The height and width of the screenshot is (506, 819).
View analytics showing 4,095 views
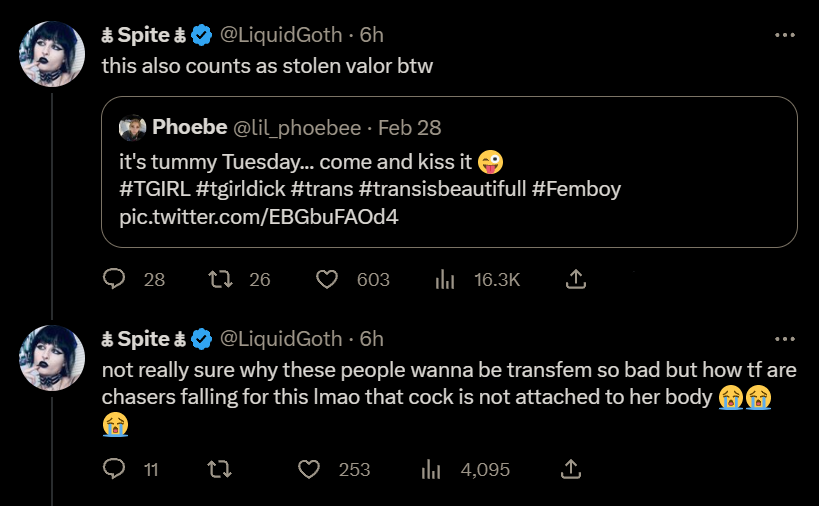(x=431, y=469)
